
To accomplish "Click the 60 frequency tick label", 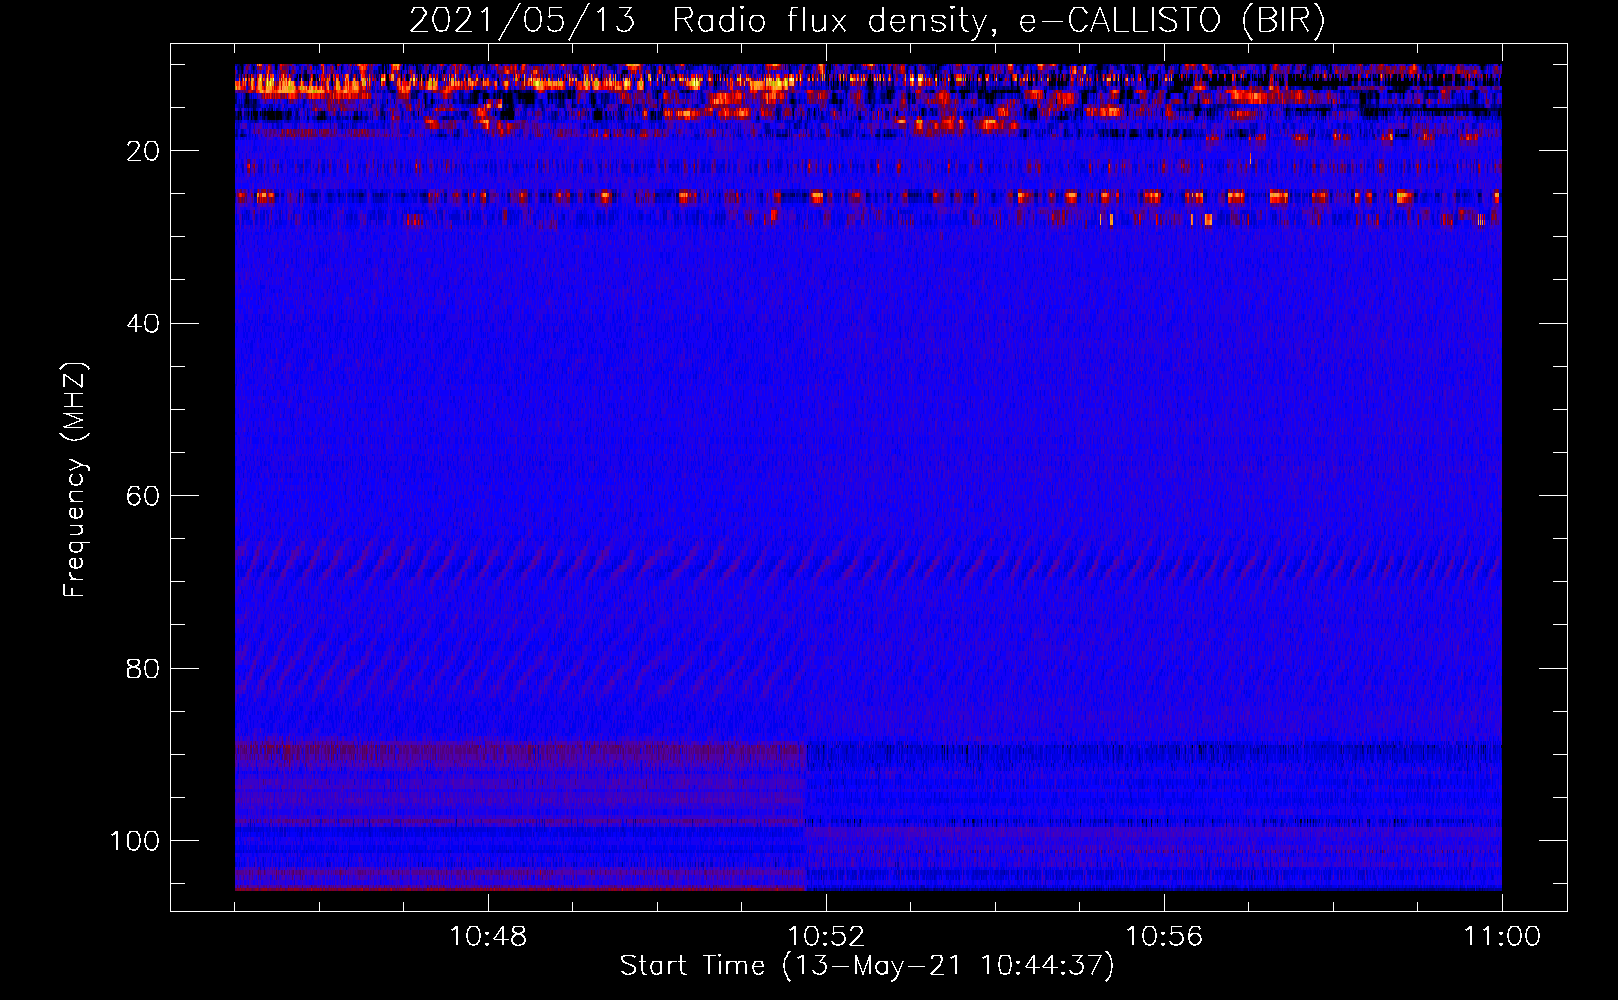I will (x=143, y=496).
